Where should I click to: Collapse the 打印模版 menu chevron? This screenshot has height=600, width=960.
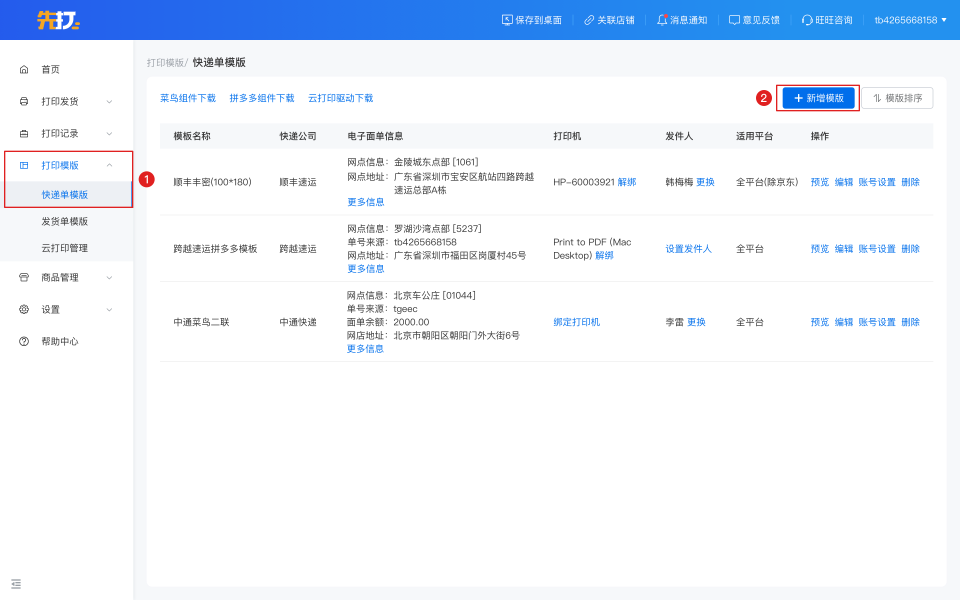click(x=109, y=166)
